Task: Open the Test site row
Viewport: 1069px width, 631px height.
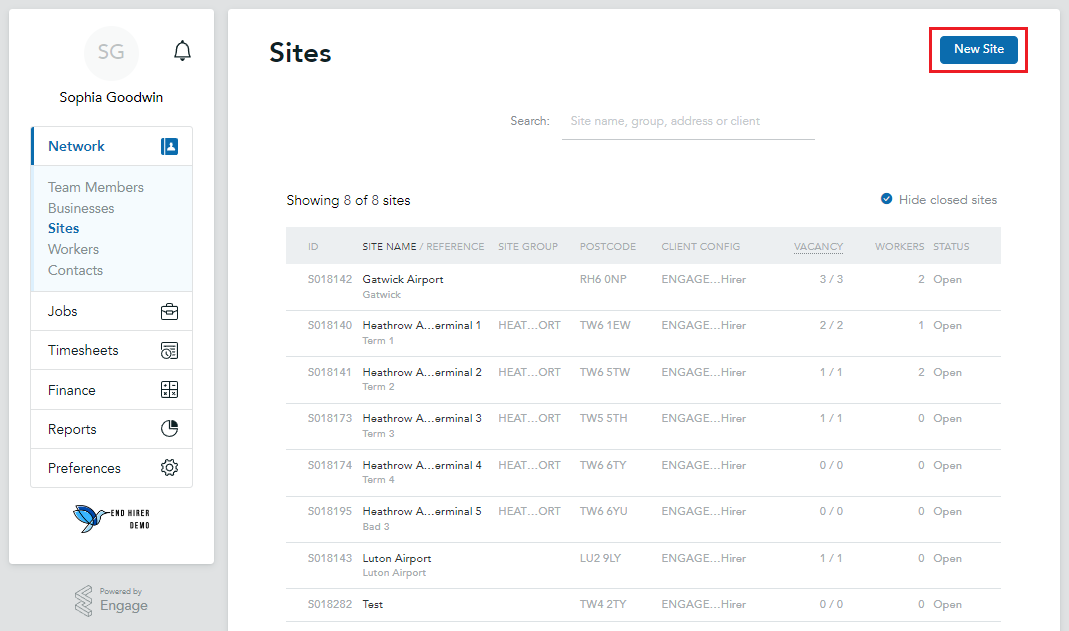Action: pyautogui.click(x=644, y=604)
